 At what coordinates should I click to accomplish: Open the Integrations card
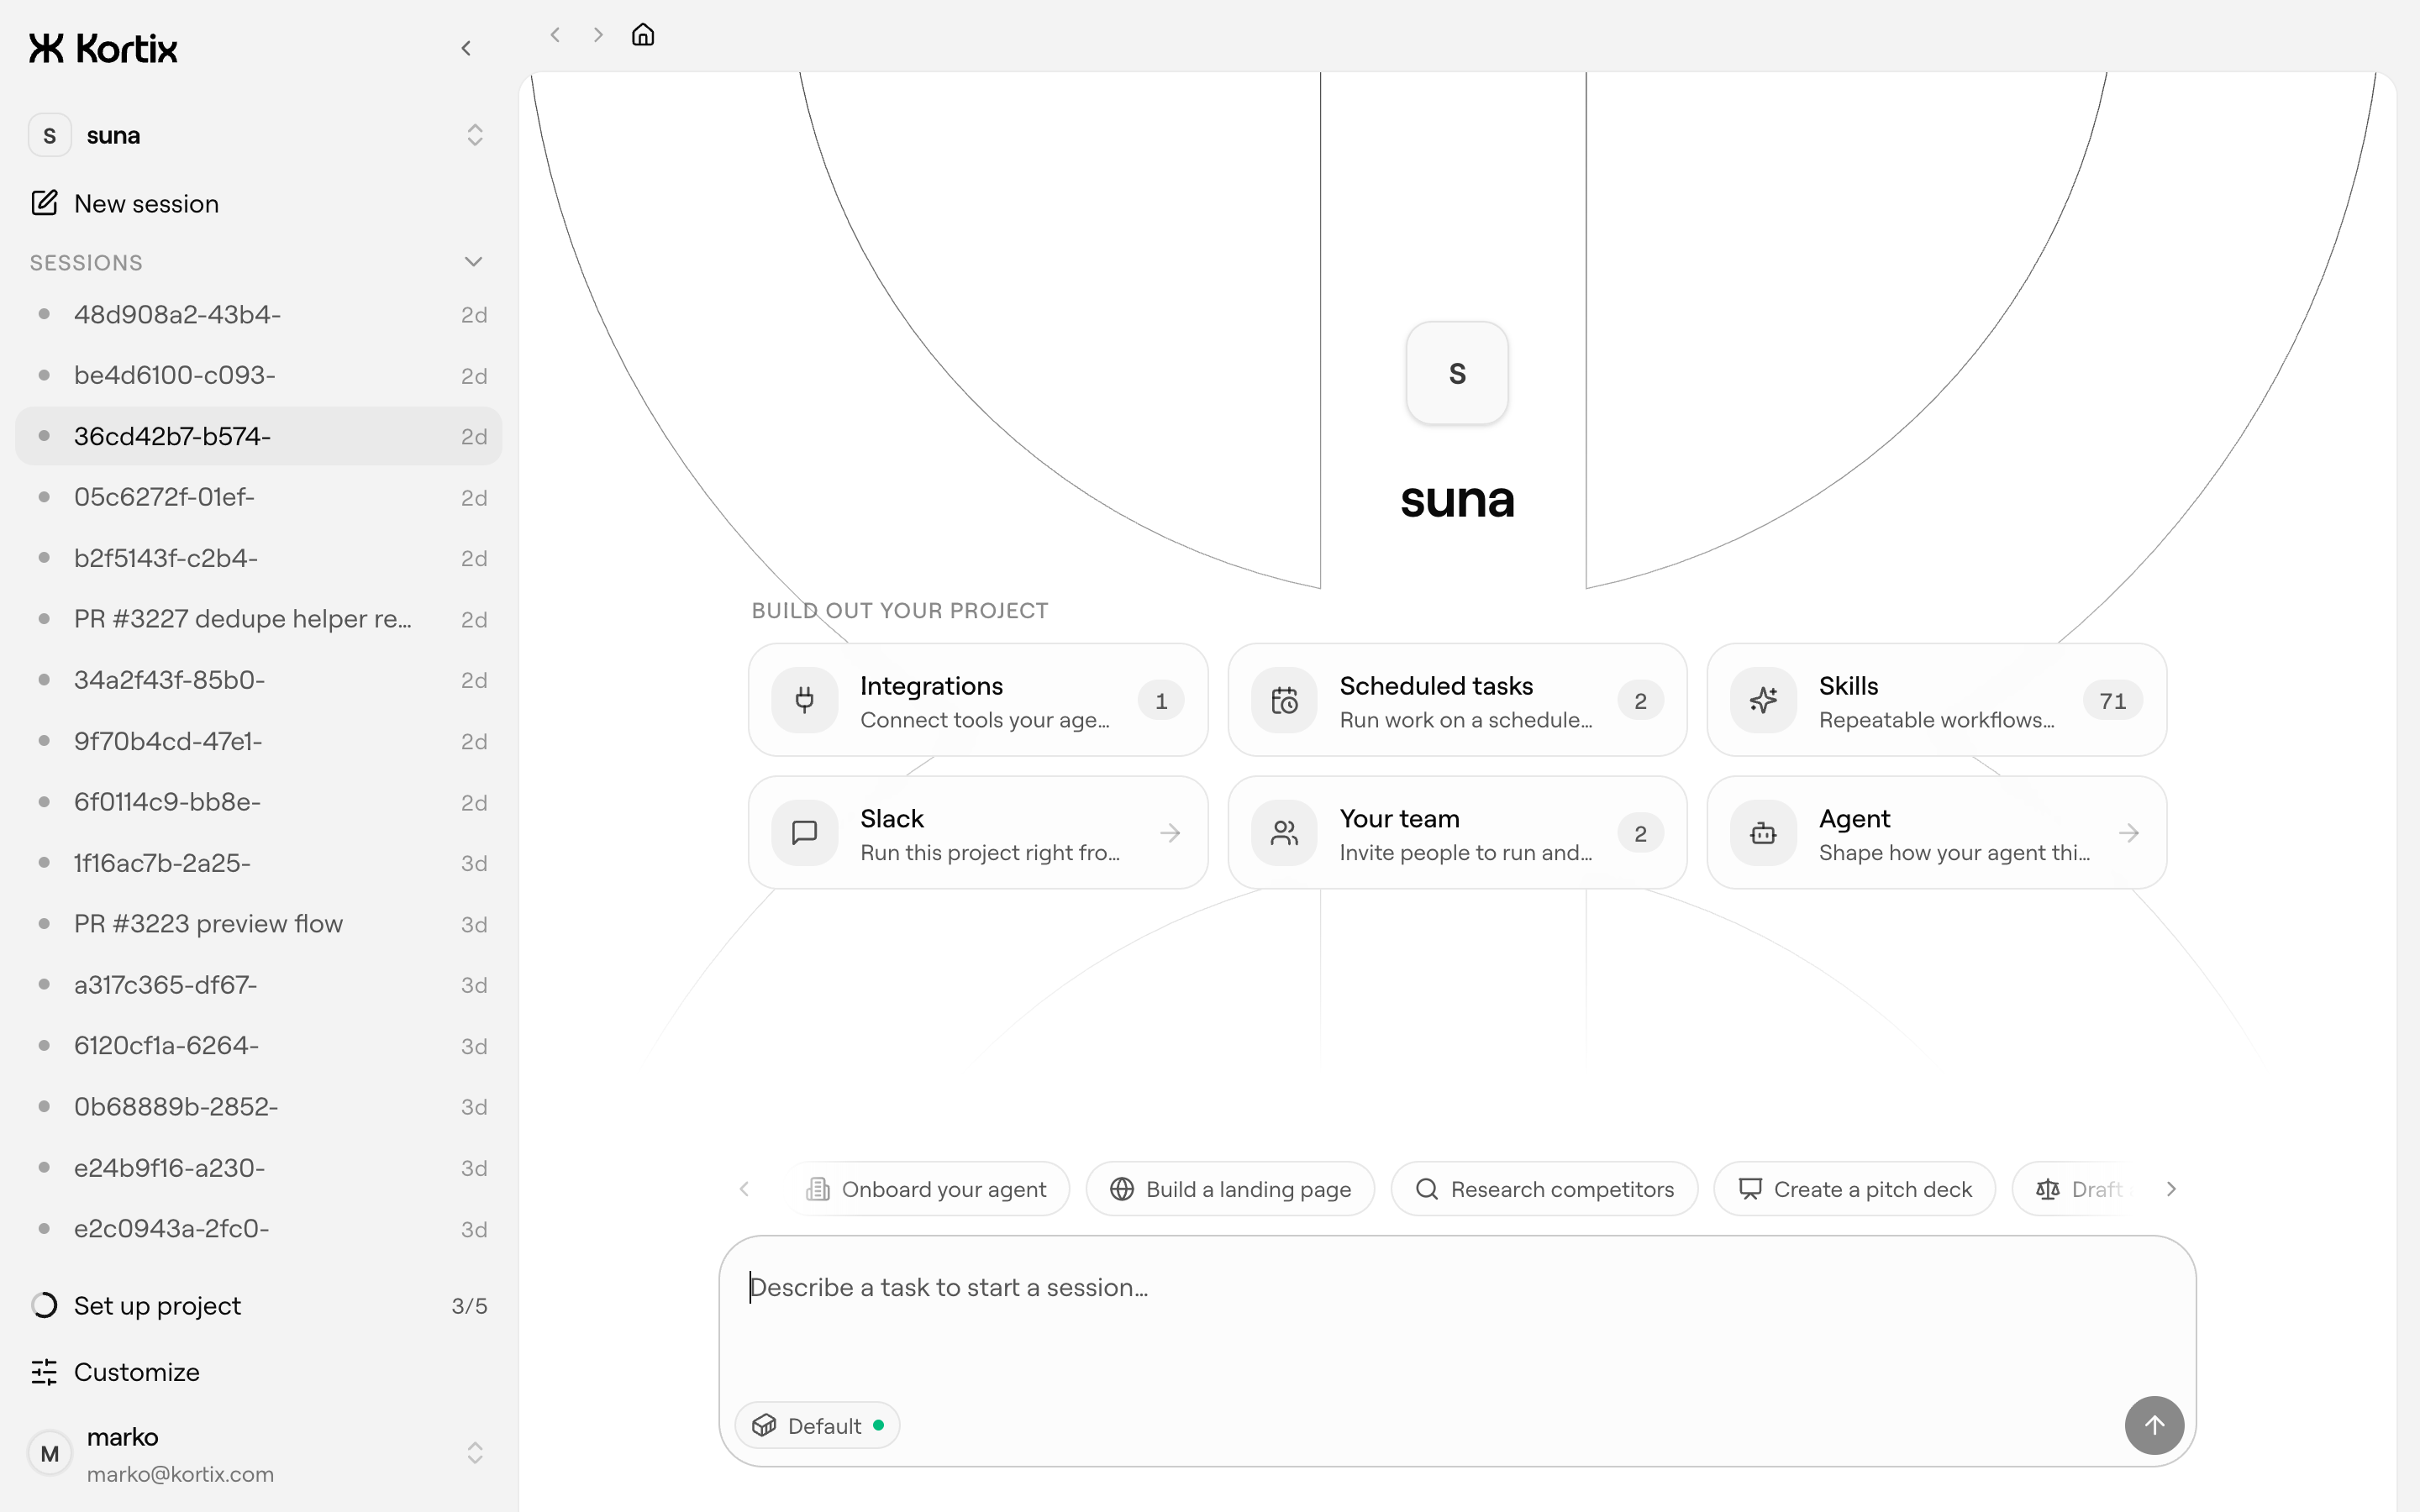coord(978,700)
